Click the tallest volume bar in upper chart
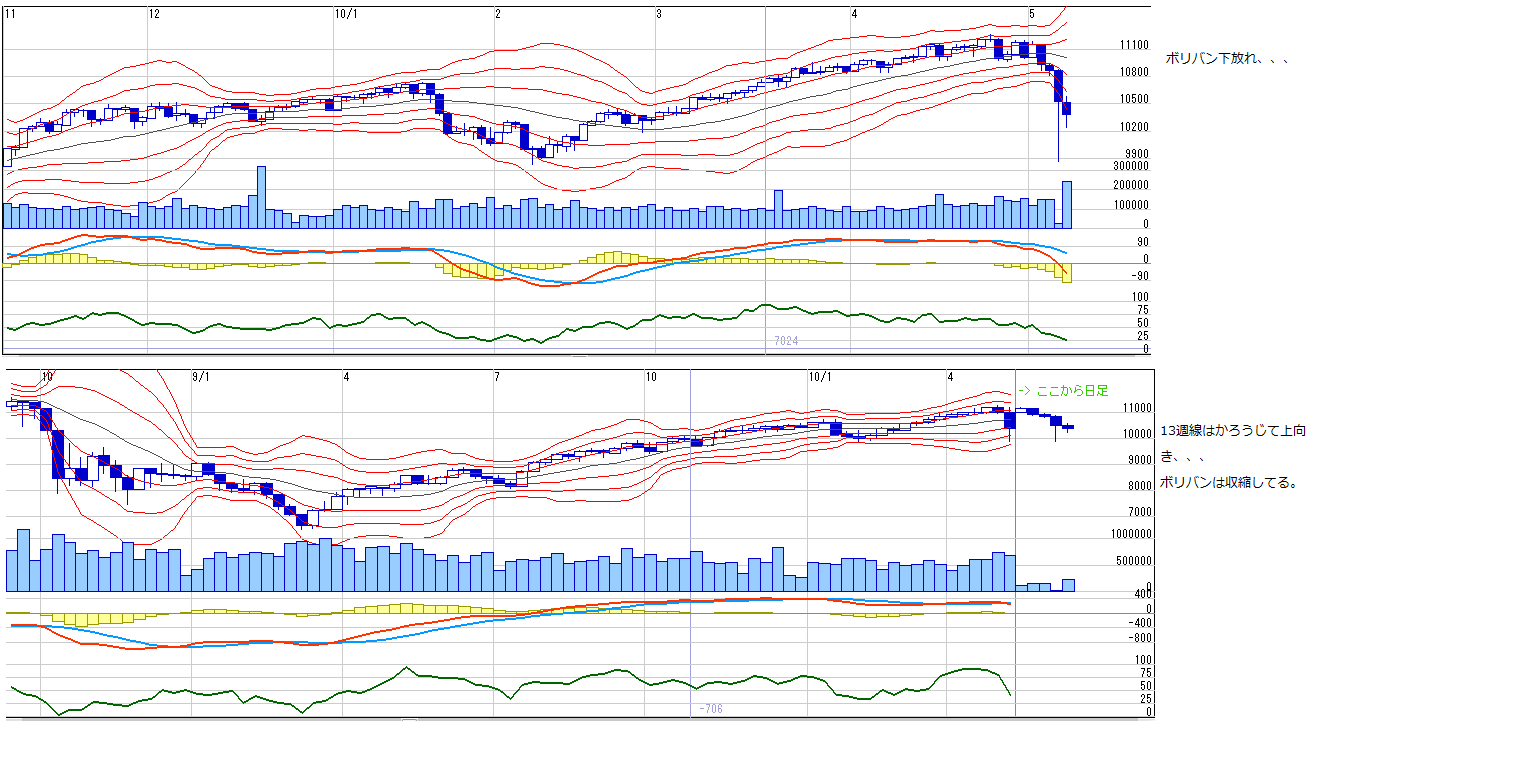This screenshot has height=768, width=1516. (x=261, y=197)
